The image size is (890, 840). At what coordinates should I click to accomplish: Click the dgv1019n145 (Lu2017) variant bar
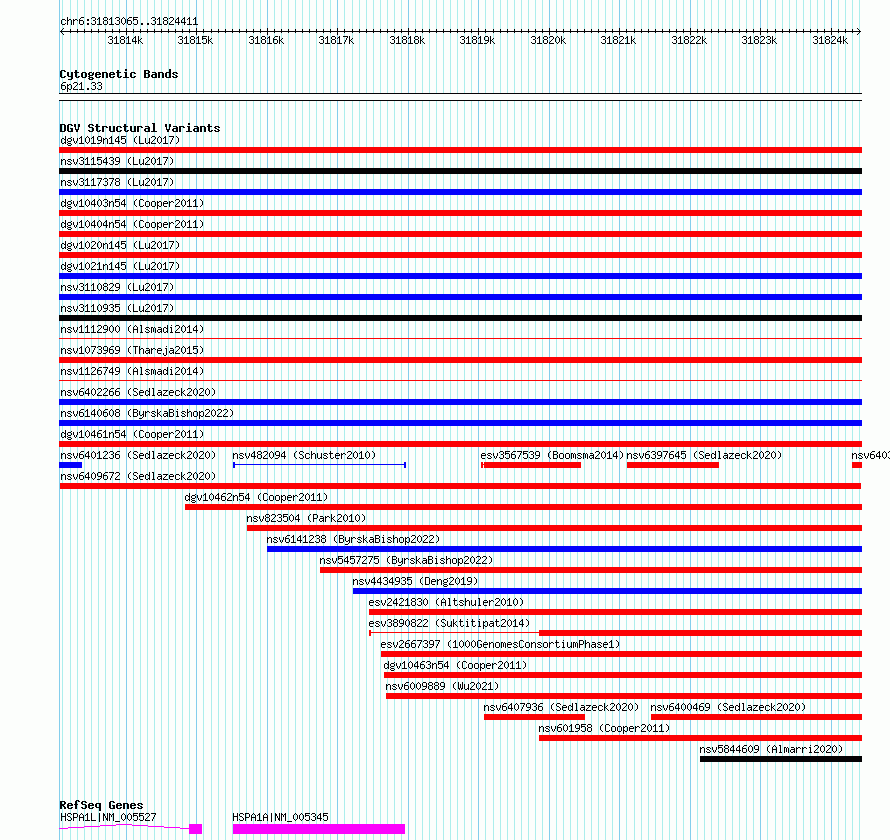[x=460, y=150]
